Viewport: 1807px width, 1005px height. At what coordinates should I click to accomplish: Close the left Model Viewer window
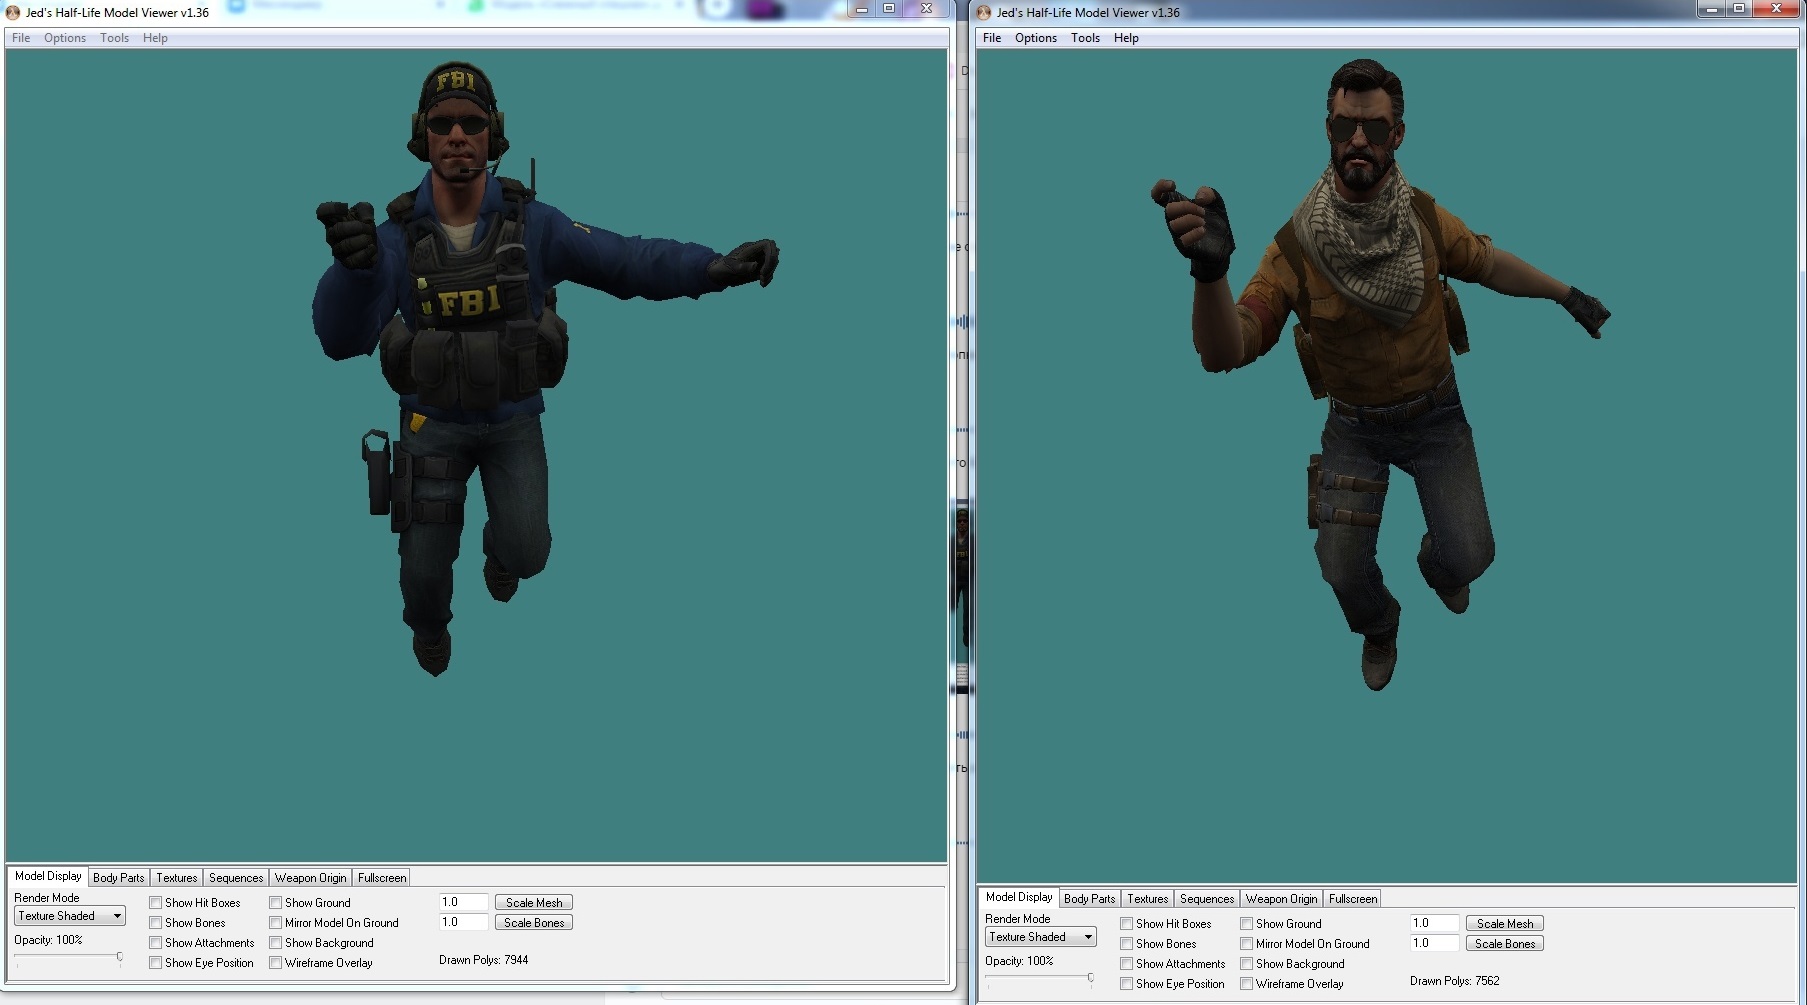point(927,8)
